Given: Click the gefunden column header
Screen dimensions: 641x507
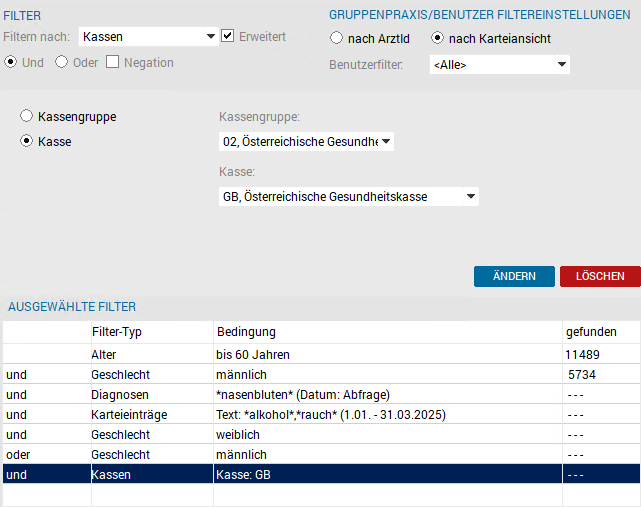Looking at the screenshot, I should click(591, 332).
